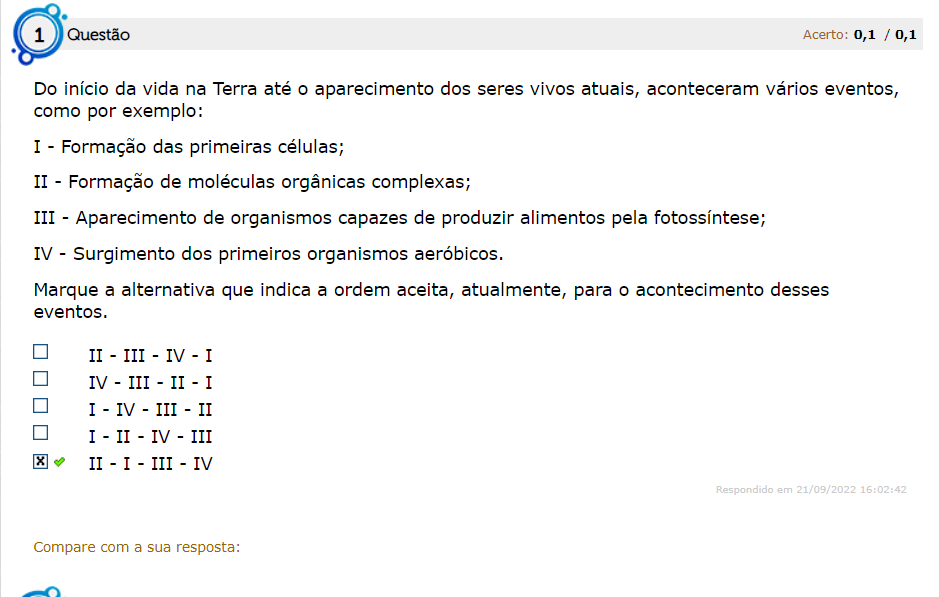The height and width of the screenshot is (597, 939).
Task: Click statement IV about aerobic organisms
Action: click(269, 253)
